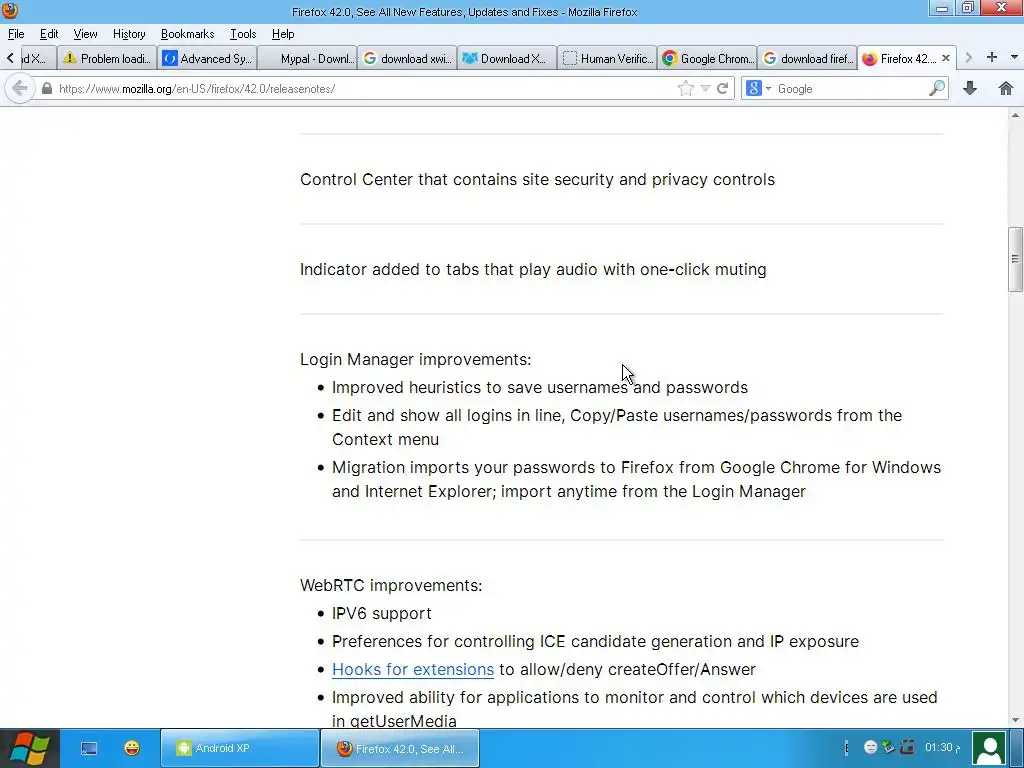Open the downloads arrow button
1024x768 pixels.
pos(970,88)
